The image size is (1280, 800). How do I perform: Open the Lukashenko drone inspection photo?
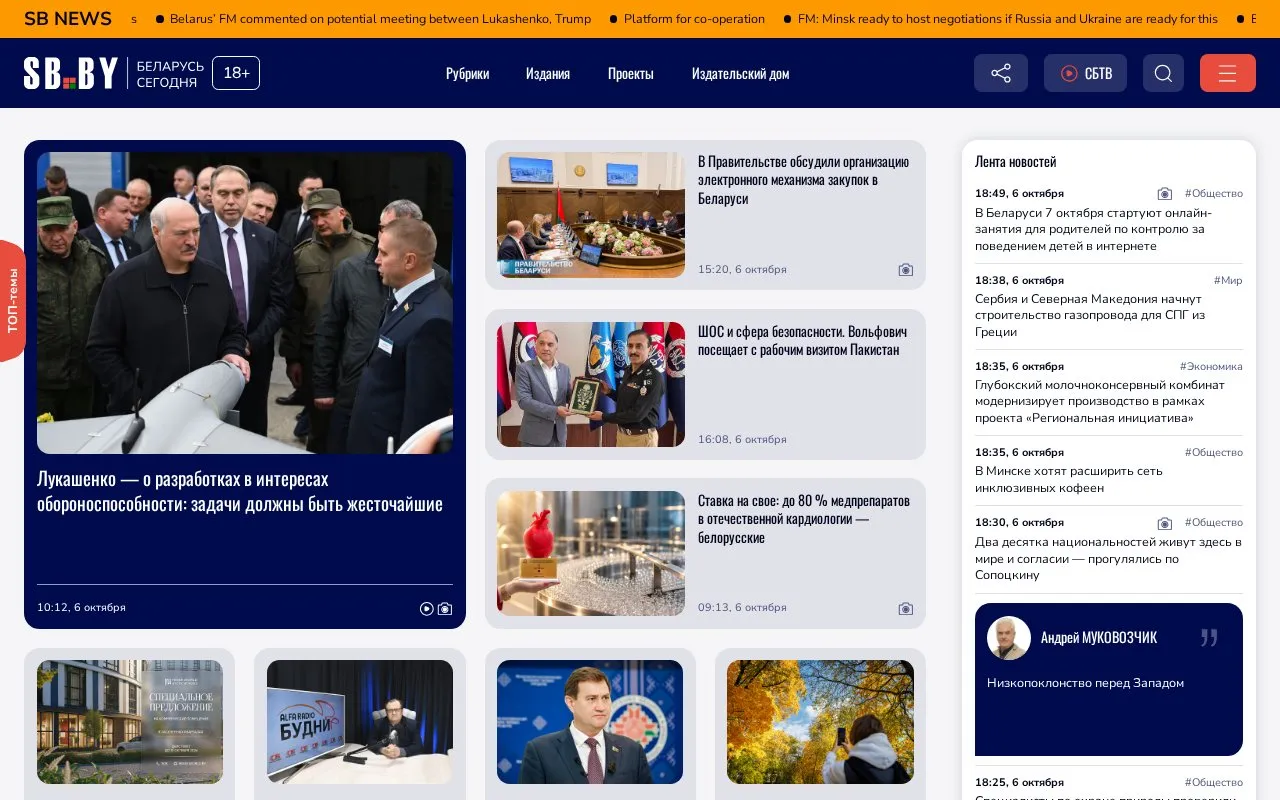(245, 303)
